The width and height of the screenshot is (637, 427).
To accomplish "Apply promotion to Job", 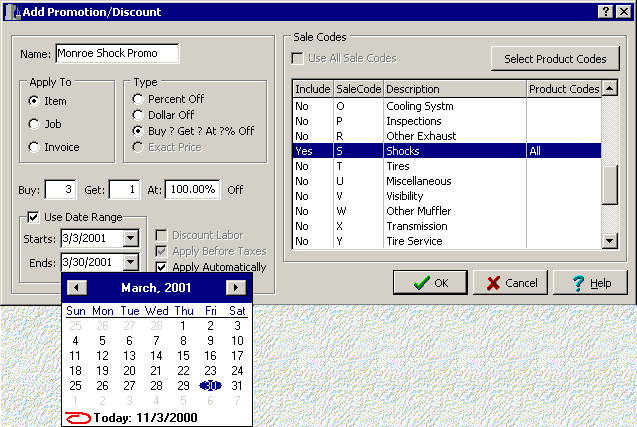I will click(x=35, y=124).
